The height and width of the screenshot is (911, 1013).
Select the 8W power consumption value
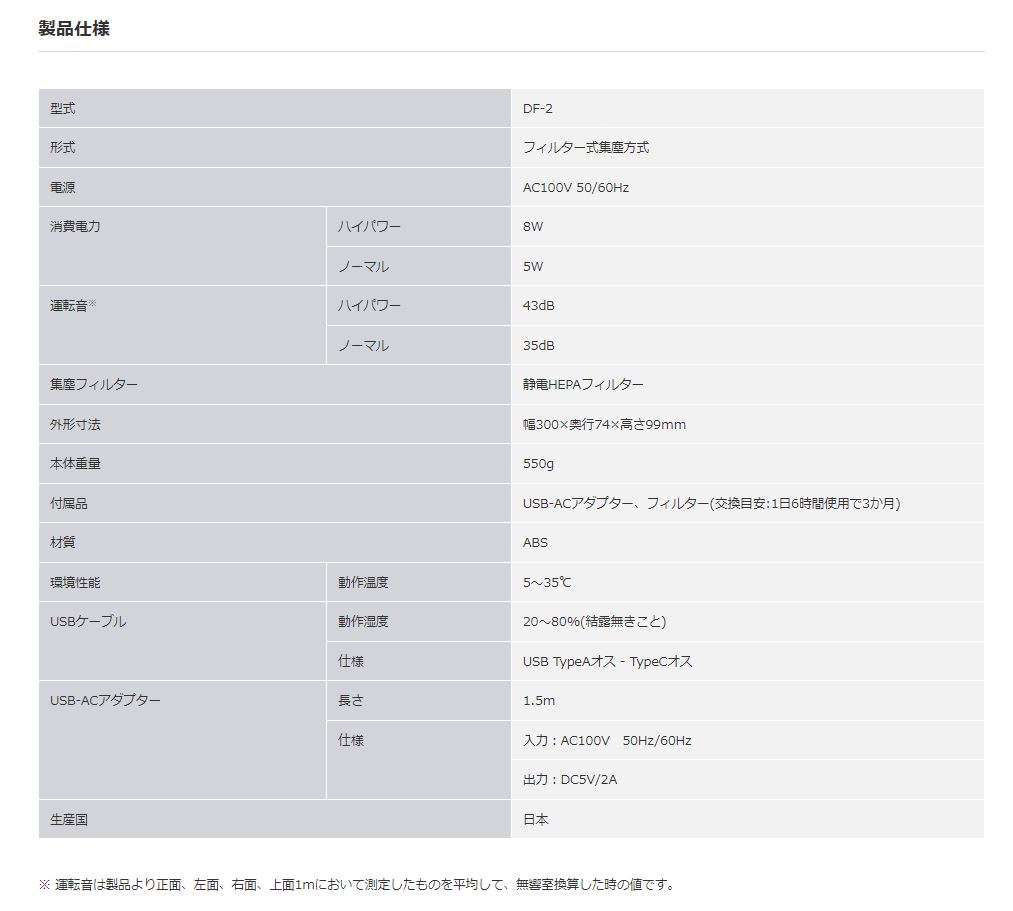[x=533, y=226]
